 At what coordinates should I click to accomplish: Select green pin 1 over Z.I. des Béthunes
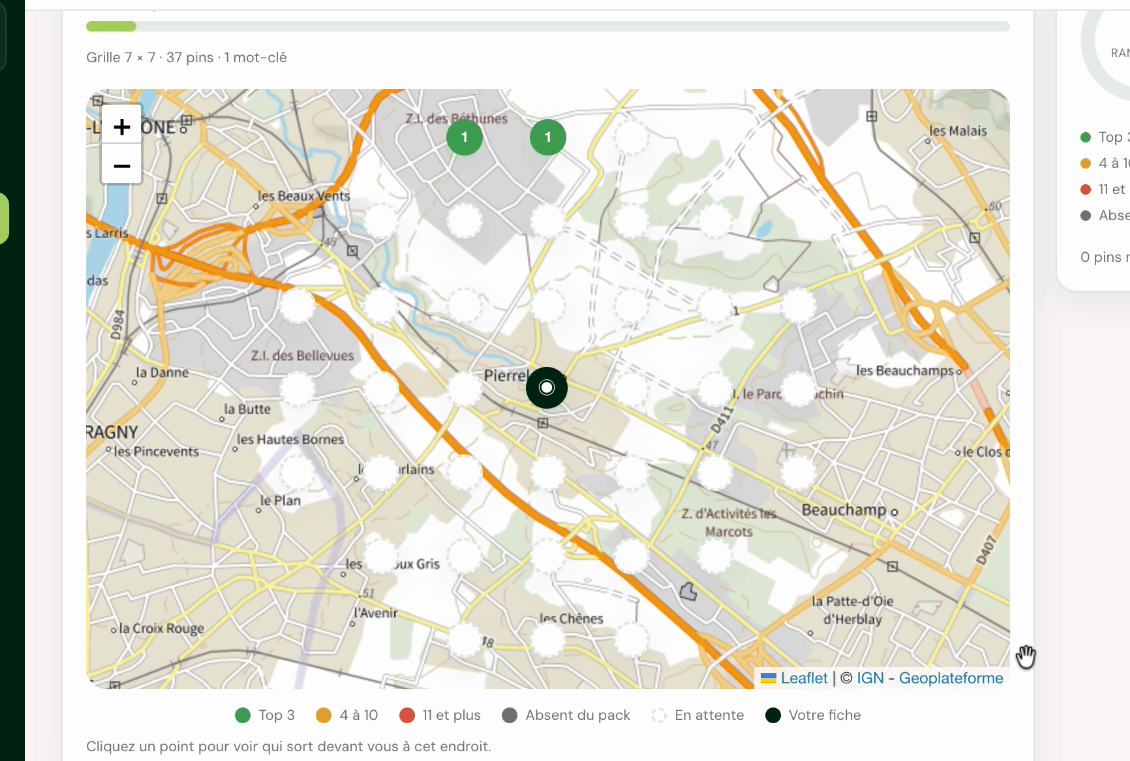pos(464,137)
